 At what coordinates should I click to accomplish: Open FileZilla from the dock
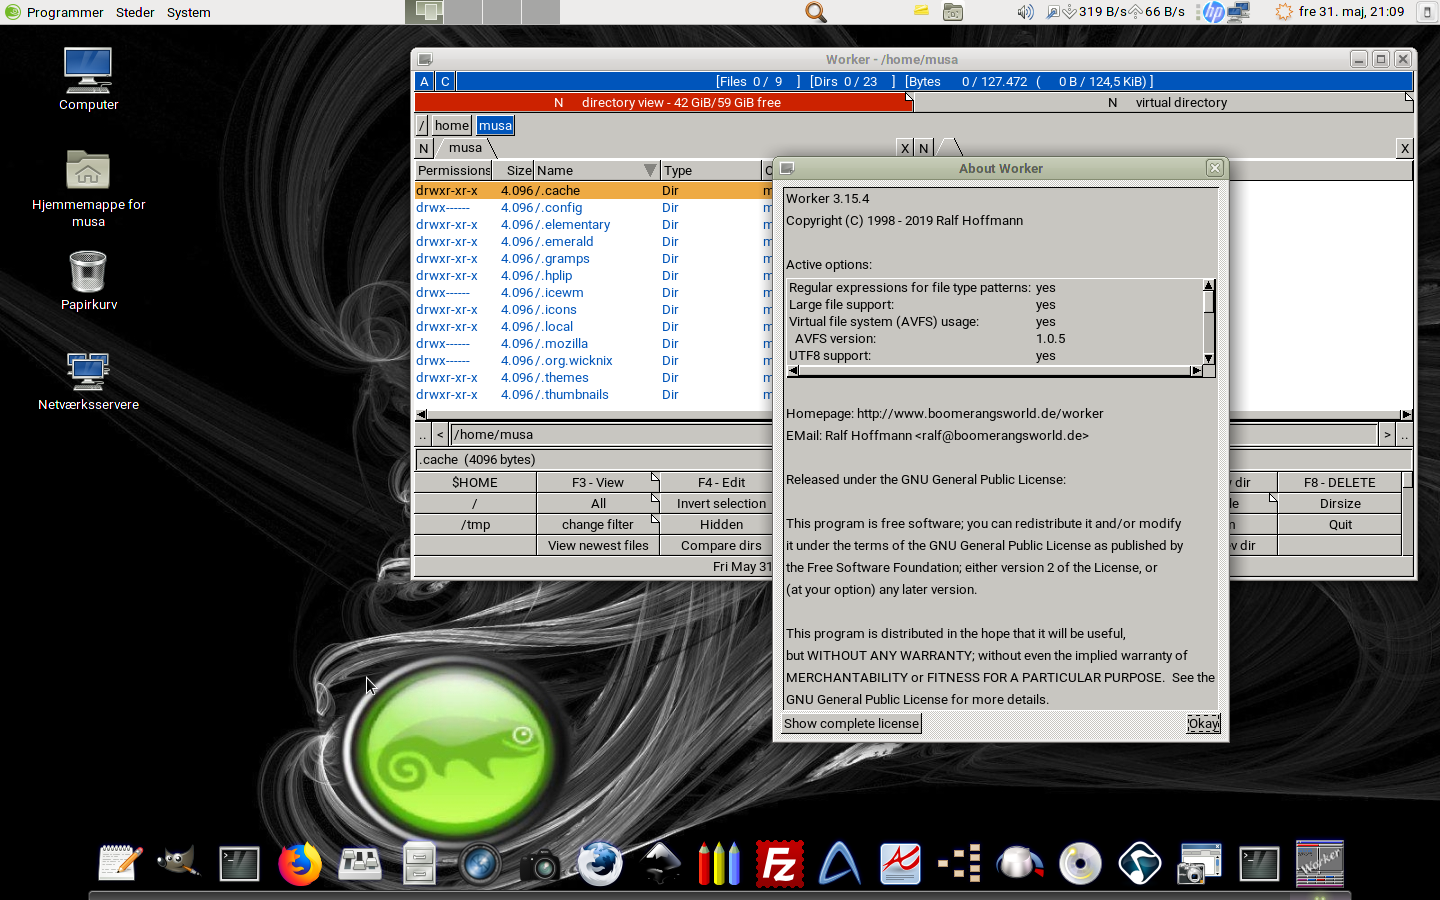779,864
